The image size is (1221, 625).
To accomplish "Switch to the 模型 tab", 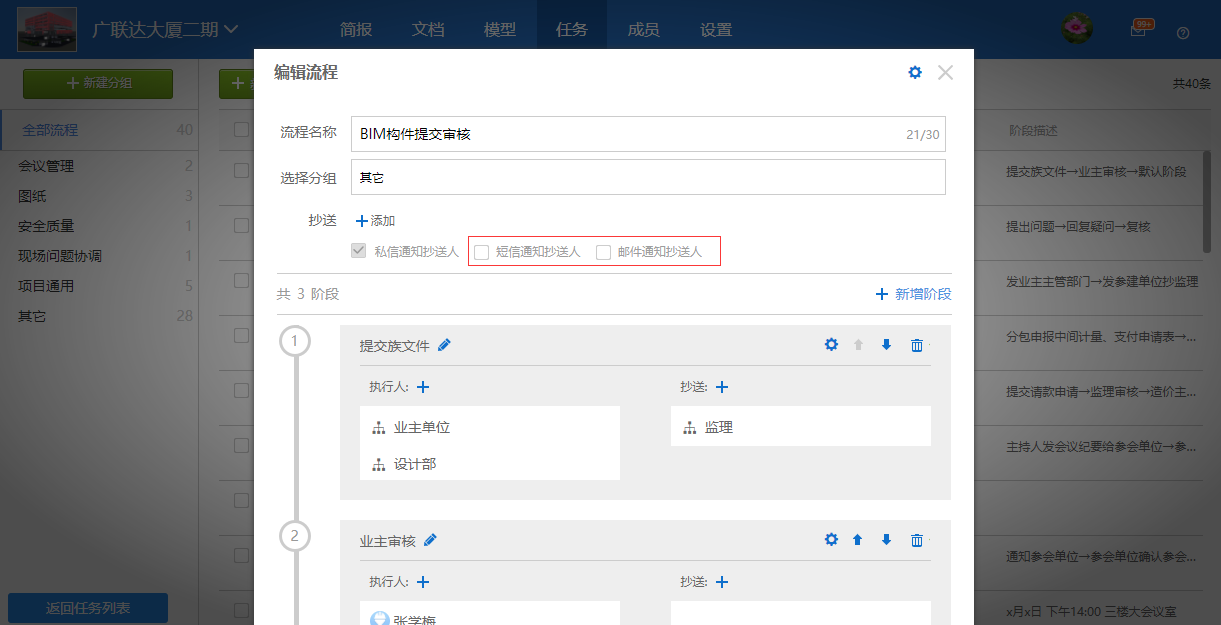I will click(x=500, y=30).
